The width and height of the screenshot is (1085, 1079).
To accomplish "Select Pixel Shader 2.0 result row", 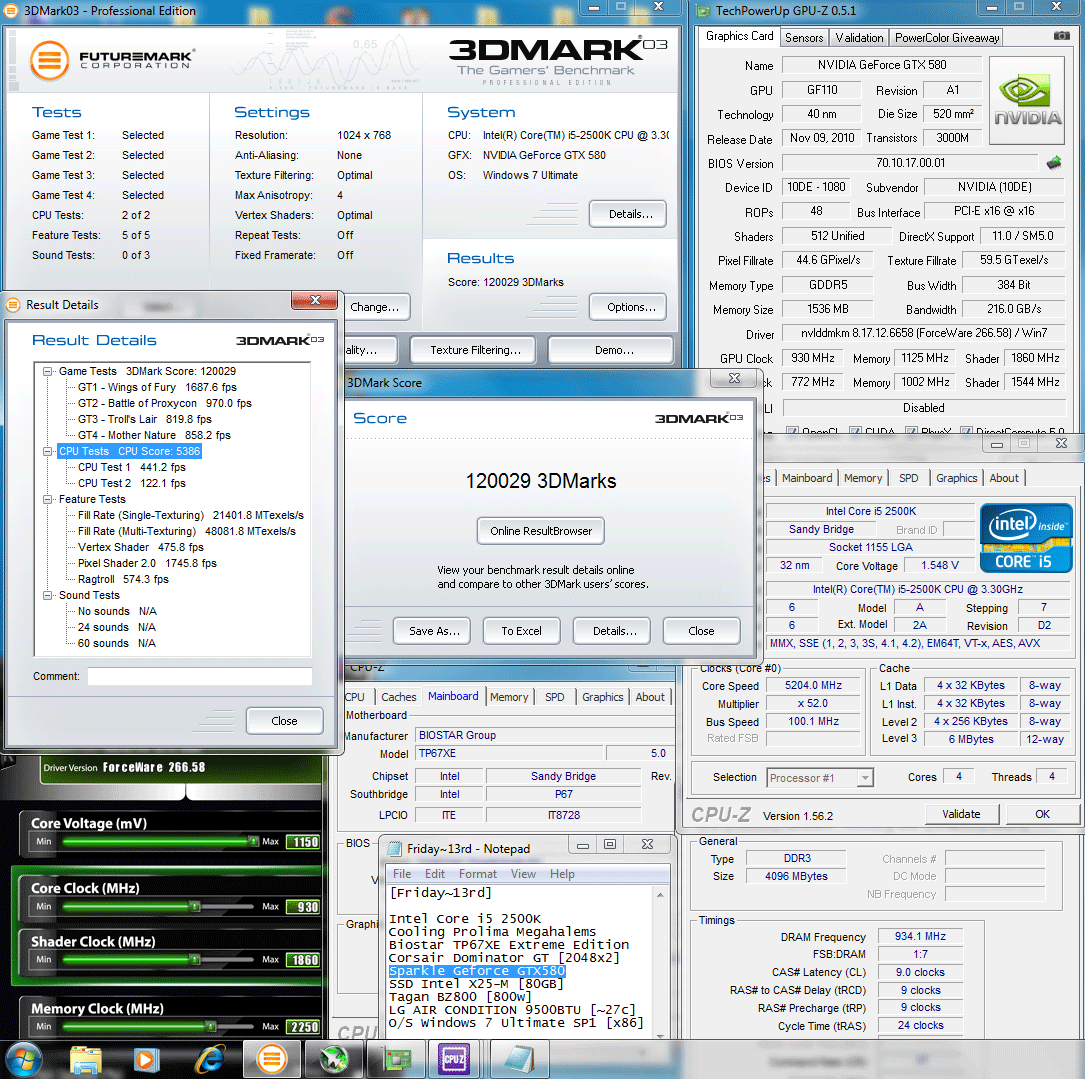I will pos(147,563).
